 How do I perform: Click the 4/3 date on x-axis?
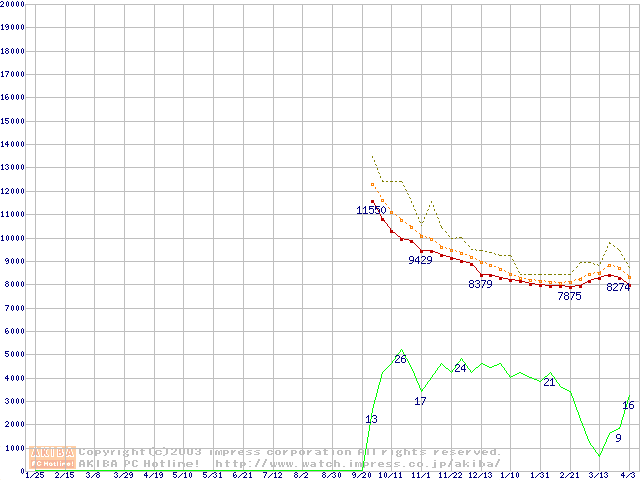628,475
